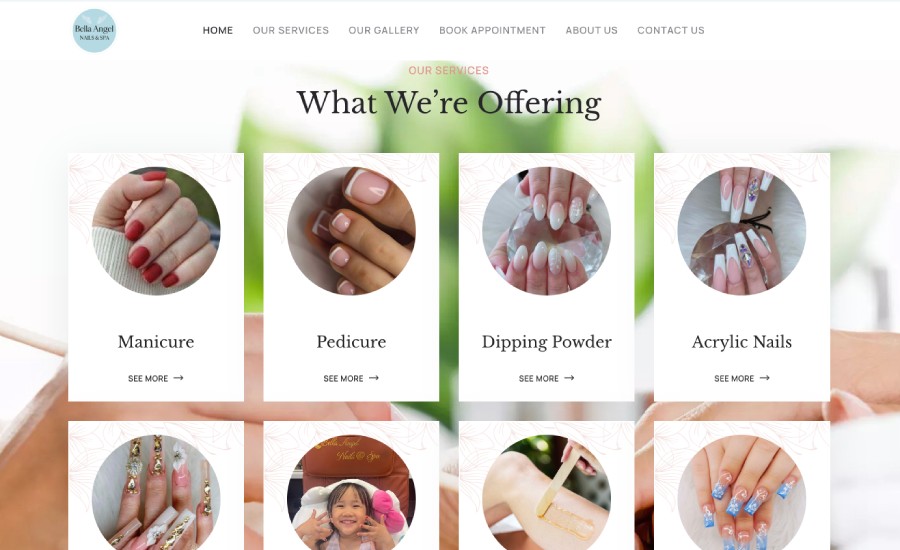
Task: Open the Our Gallery page
Action: tap(384, 30)
